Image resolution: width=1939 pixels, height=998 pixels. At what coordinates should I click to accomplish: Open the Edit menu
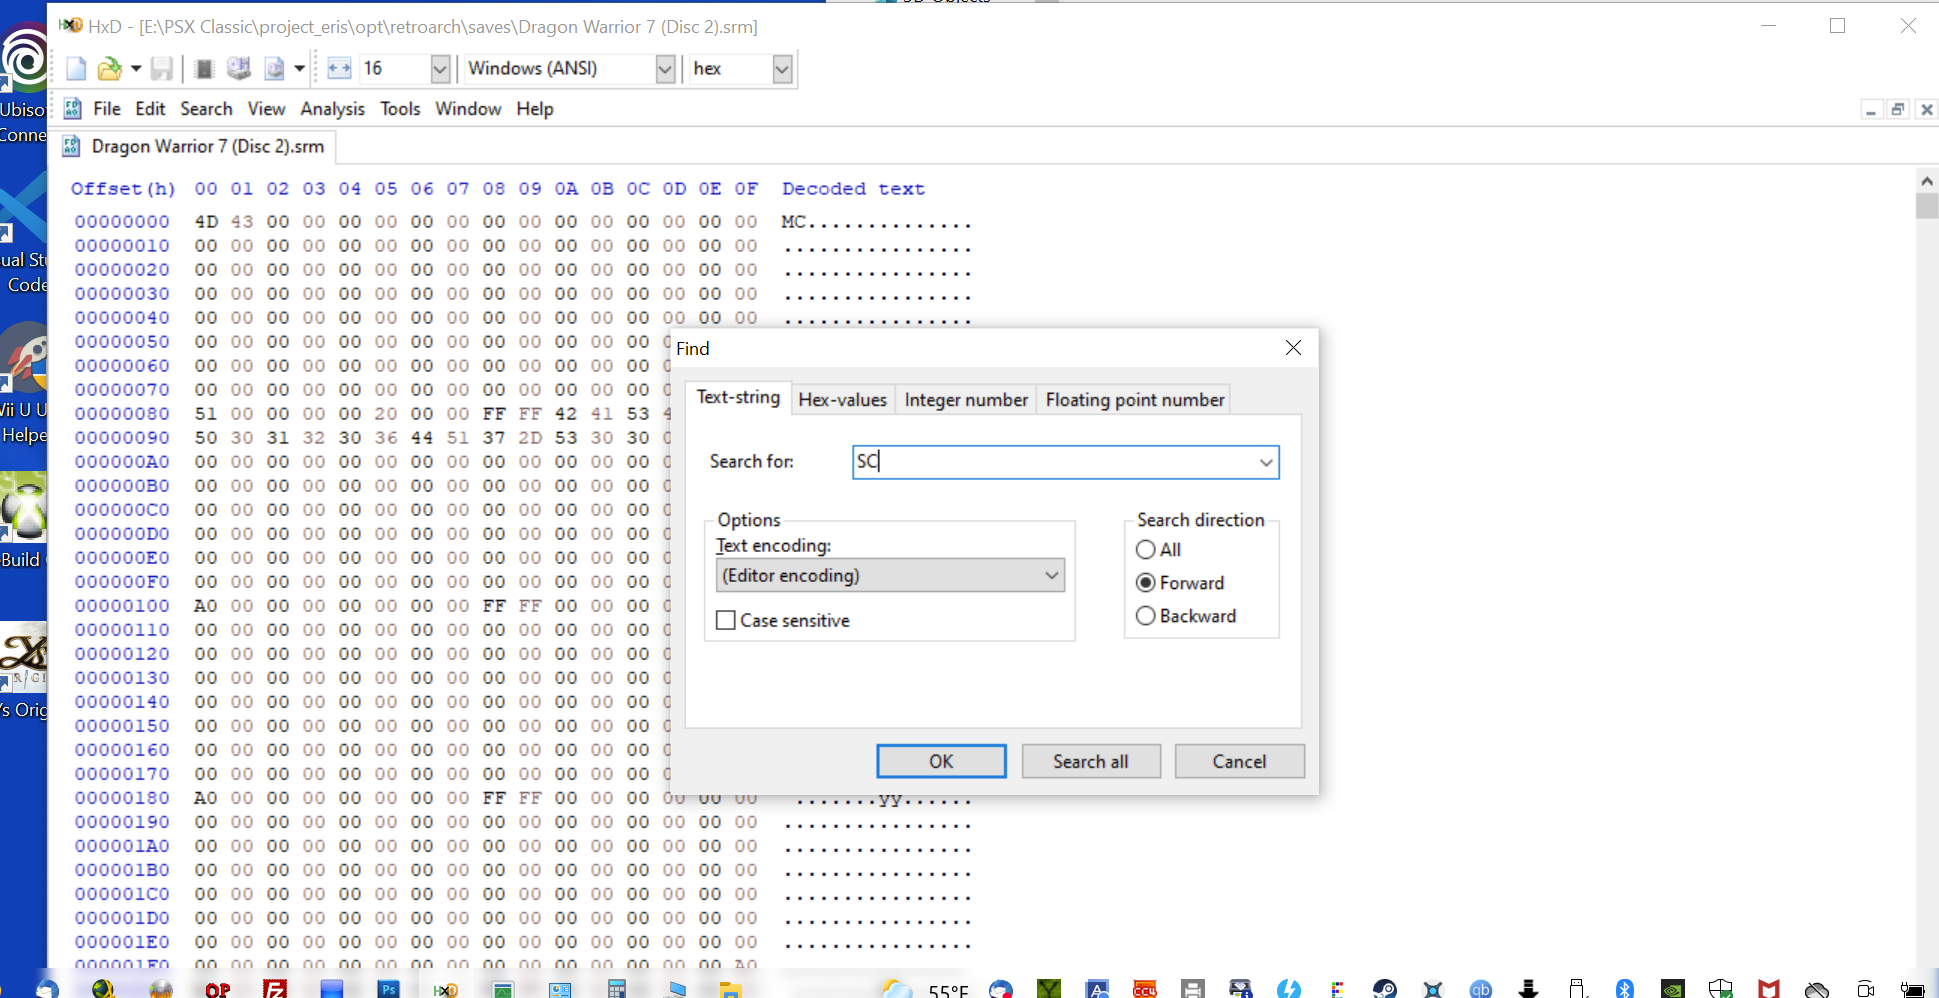point(150,108)
